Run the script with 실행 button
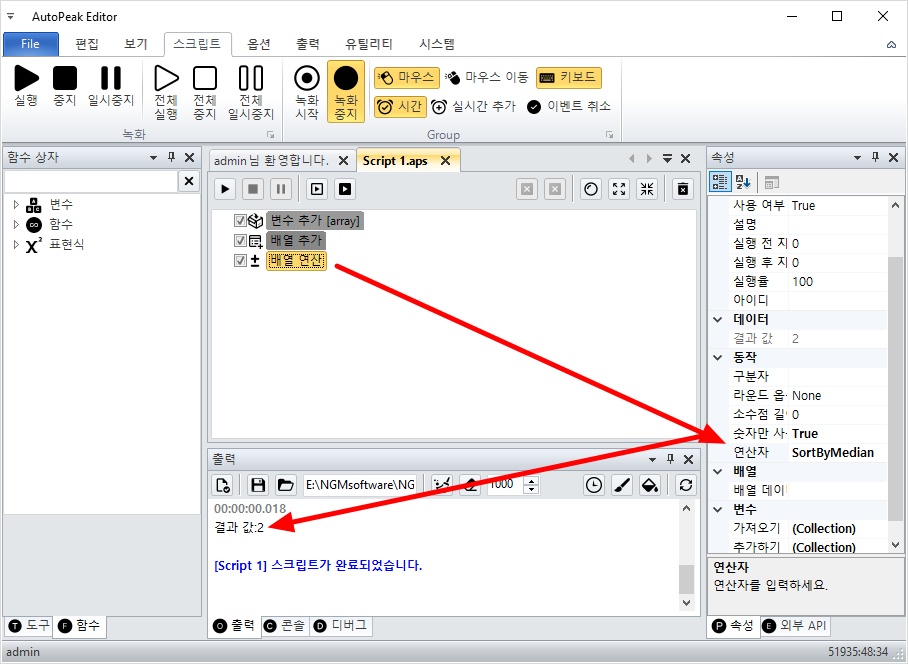This screenshot has height=664, width=908. click(x=26, y=86)
